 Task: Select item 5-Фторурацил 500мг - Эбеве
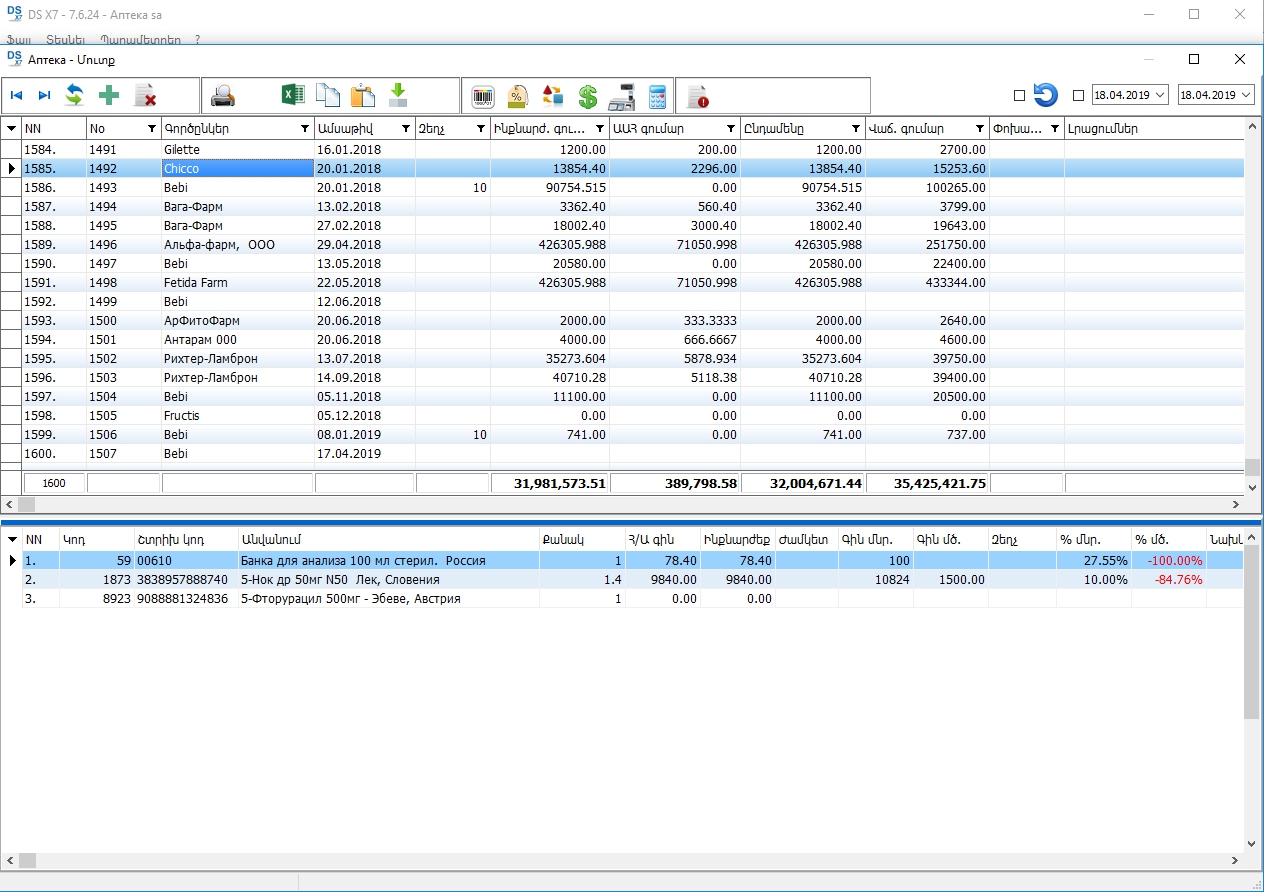pyautogui.click(x=388, y=599)
